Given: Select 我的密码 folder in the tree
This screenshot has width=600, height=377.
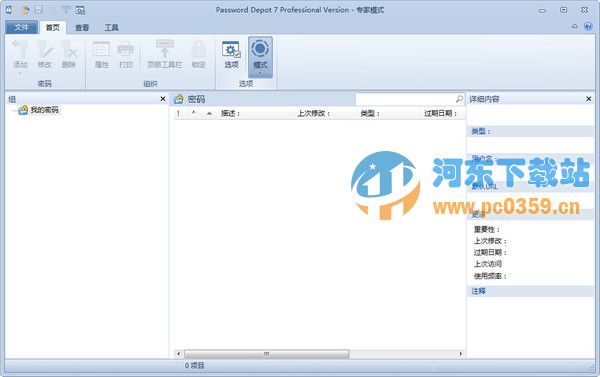Looking at the screenshot, I should [44, 110].
